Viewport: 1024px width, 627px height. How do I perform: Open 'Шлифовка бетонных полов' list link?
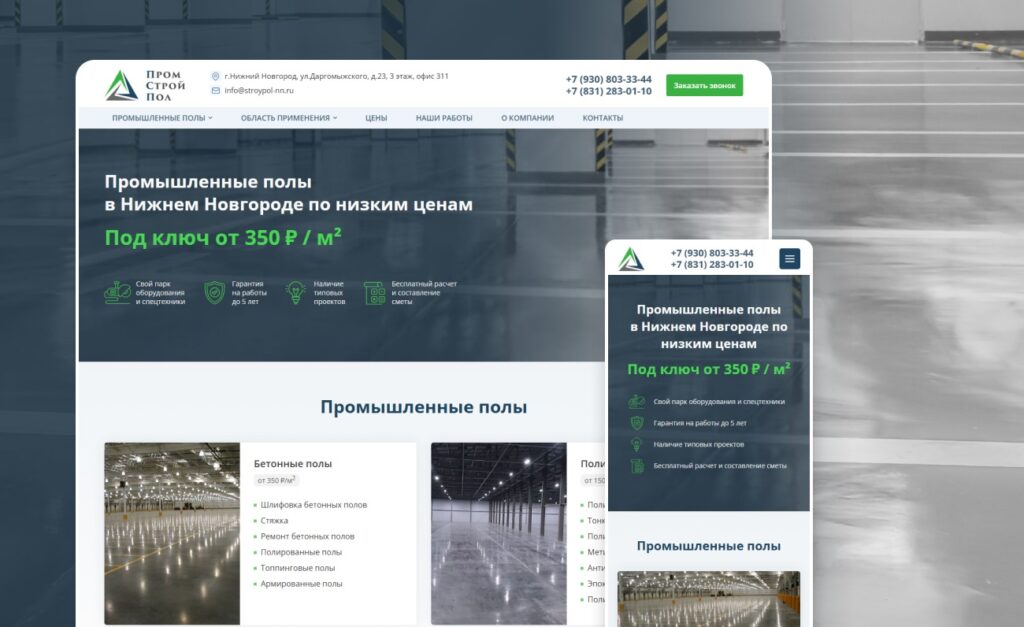tap(313, 505)
